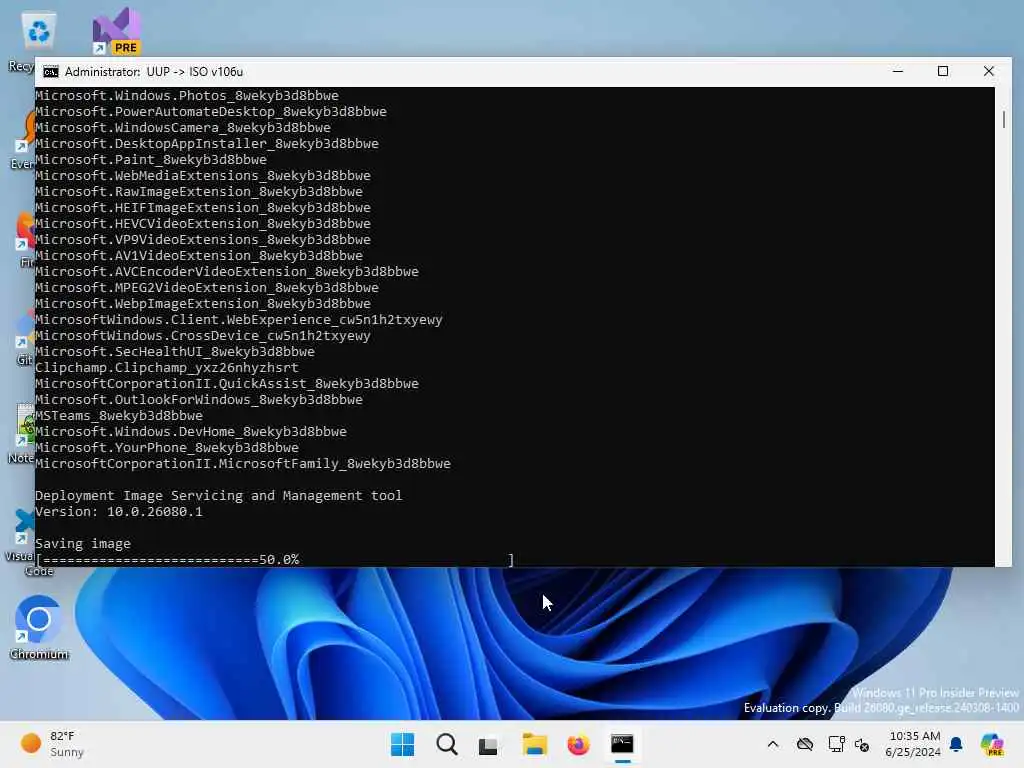The height and width of the screenshot is (768, 1024).
Task: Click the Deployment Image Servicing and Management tool line
Action: [219, 496]
